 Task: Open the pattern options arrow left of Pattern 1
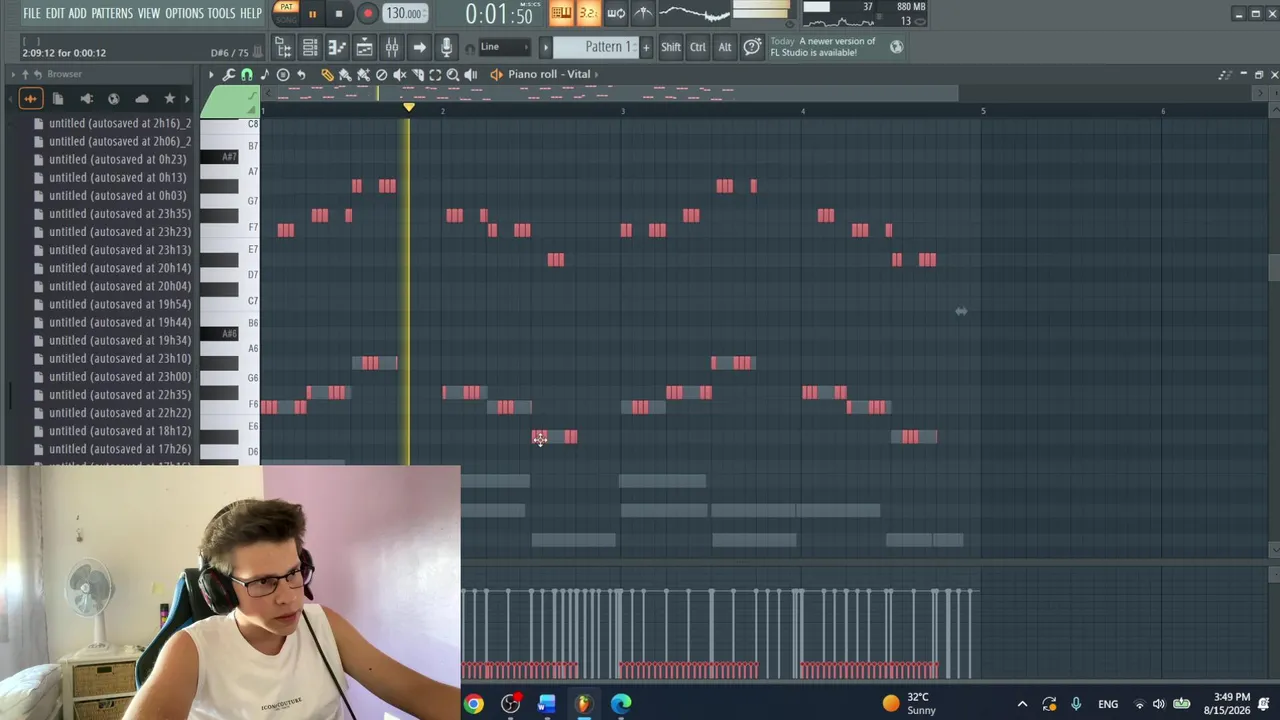[x=545, y=47]
